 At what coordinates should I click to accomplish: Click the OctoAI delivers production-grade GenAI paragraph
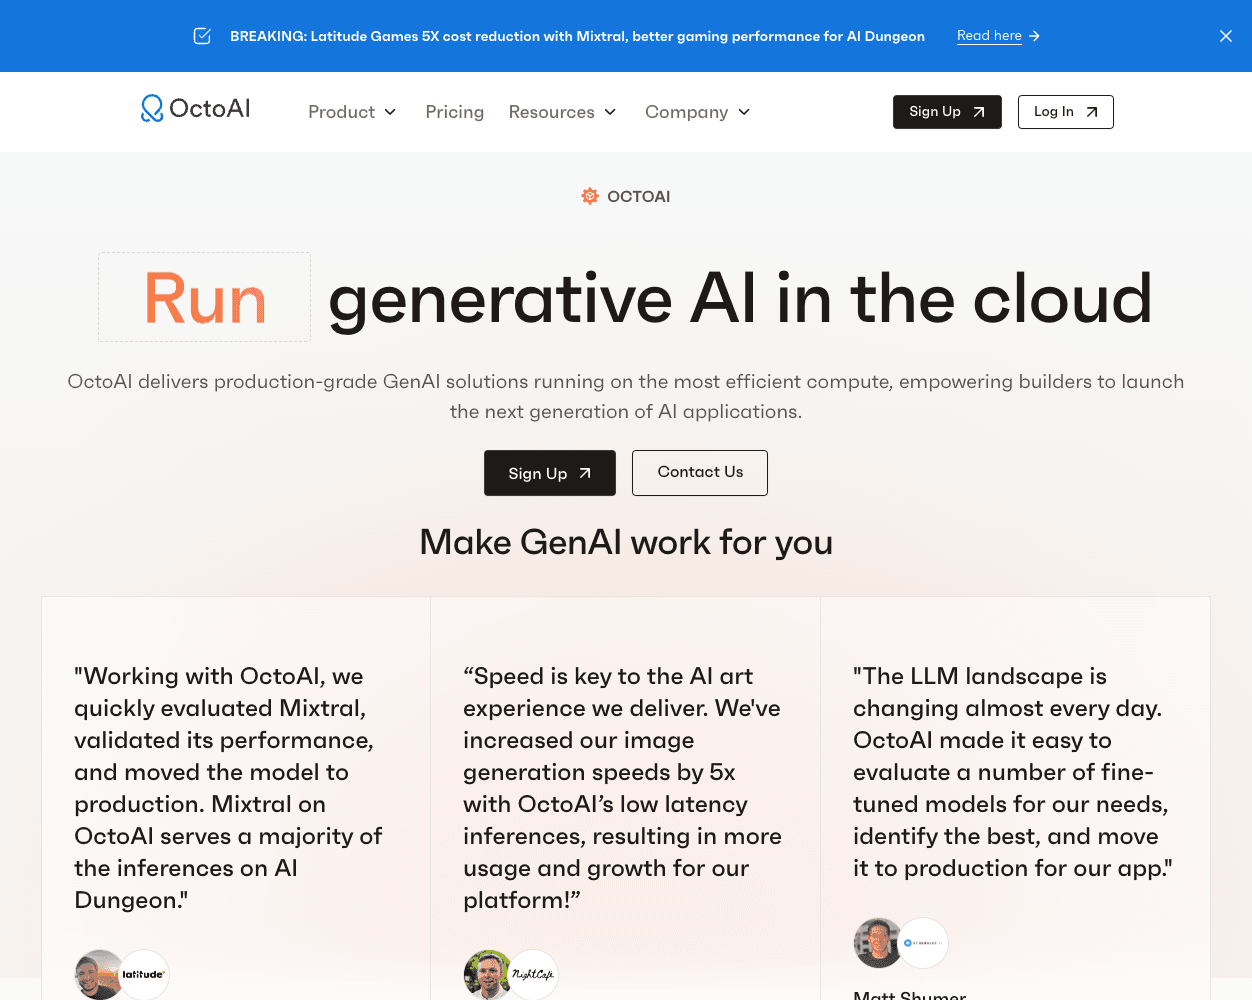[x=626, y=396]
